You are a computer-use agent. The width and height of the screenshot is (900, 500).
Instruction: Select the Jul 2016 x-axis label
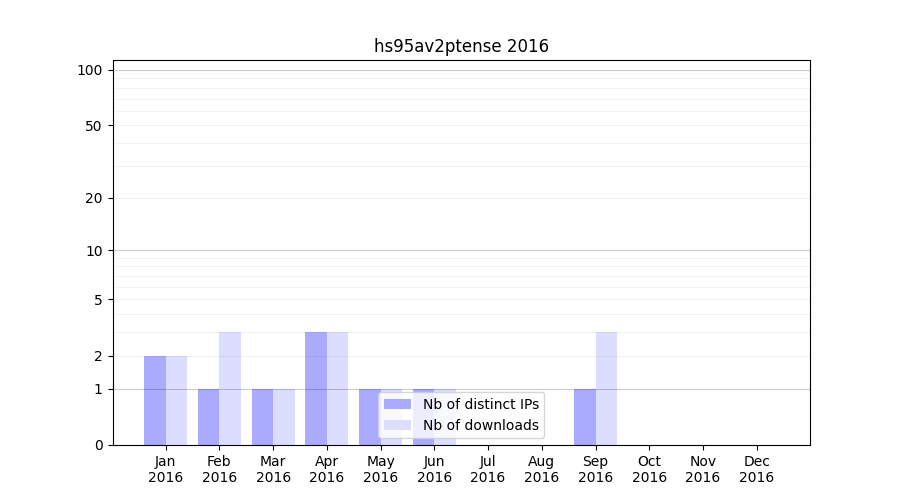pos(488,469)
